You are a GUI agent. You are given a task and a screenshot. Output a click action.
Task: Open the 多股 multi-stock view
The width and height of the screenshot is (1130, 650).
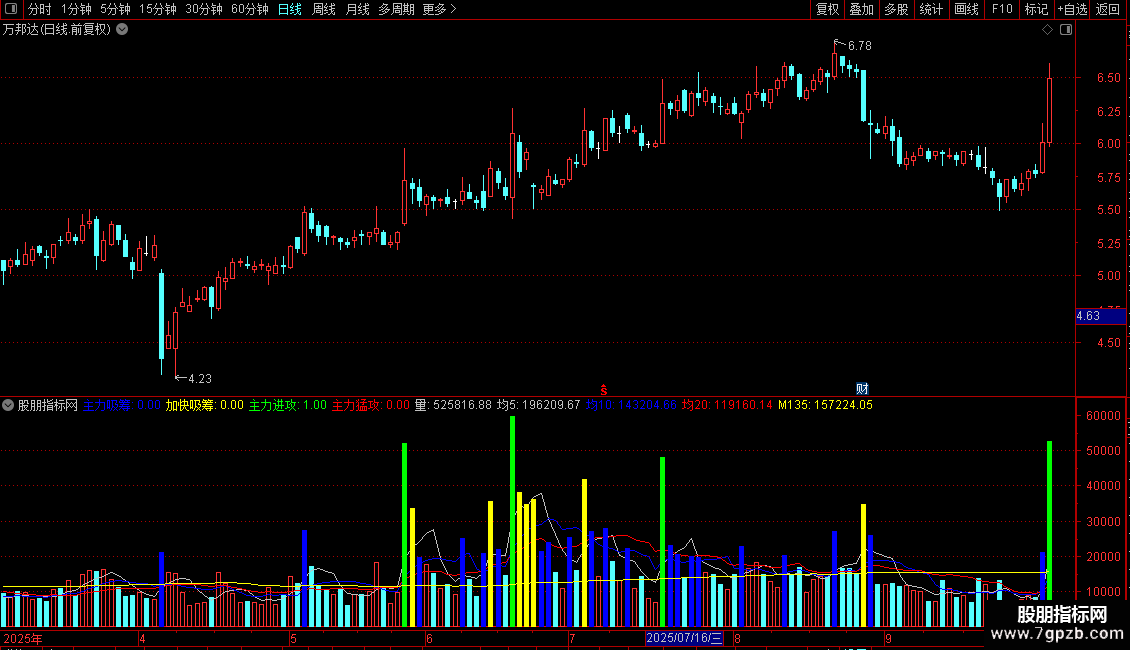click(x=896, y=9)
